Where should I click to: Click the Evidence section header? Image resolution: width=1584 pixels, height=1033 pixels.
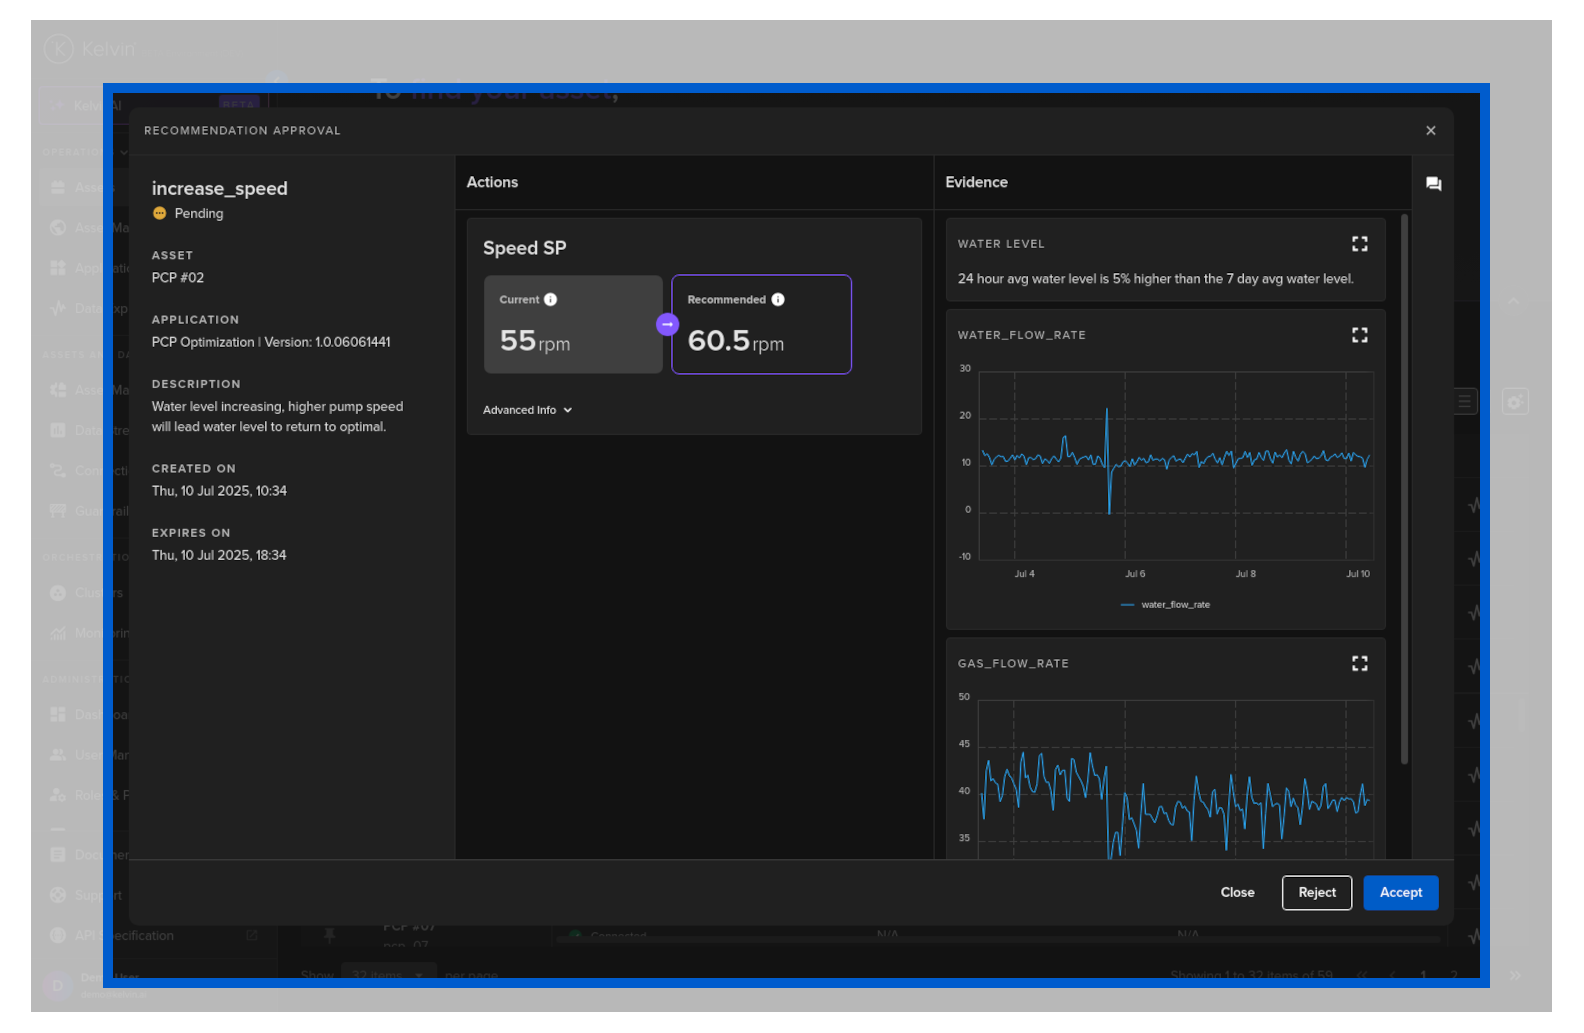pyautogui.click(x=976, y=182)
